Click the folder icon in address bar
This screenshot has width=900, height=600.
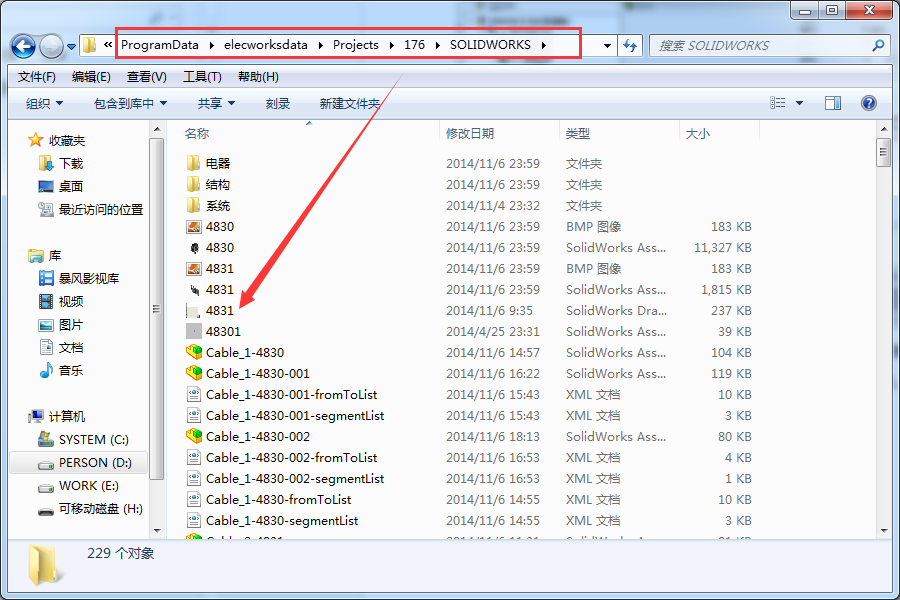coord(89,45)
